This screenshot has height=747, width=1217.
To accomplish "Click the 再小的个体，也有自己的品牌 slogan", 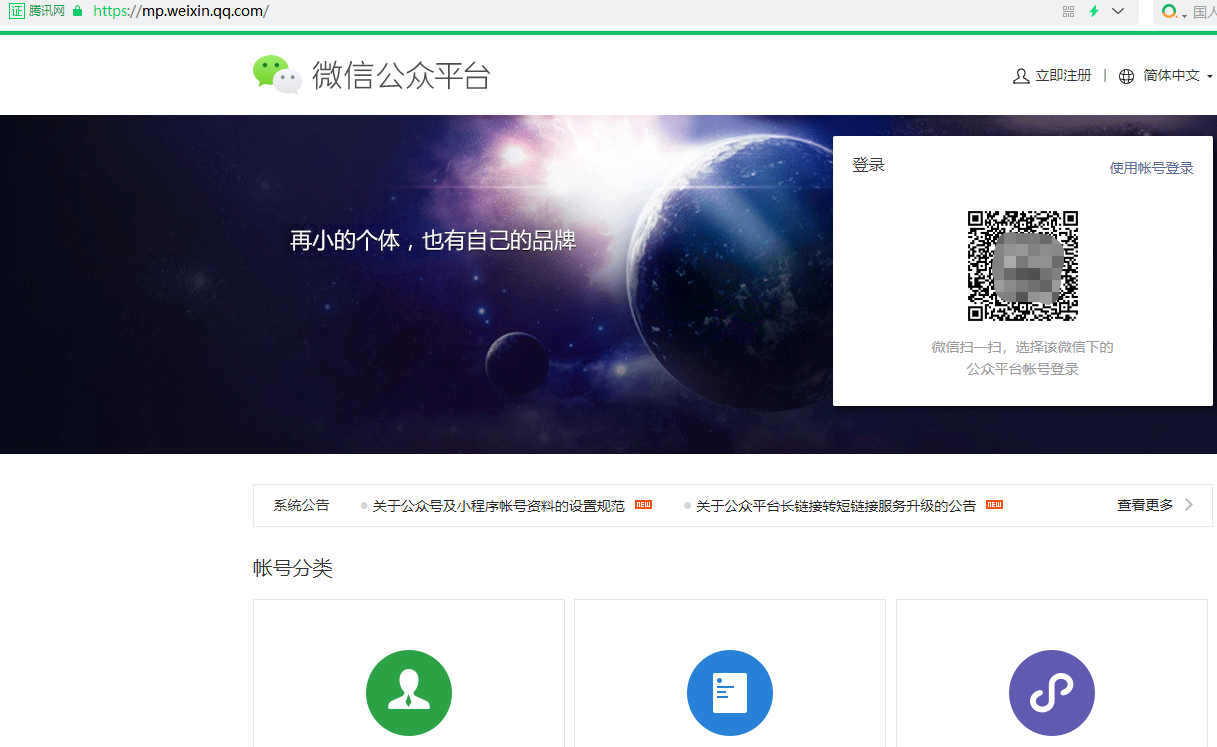I will 433,240.
